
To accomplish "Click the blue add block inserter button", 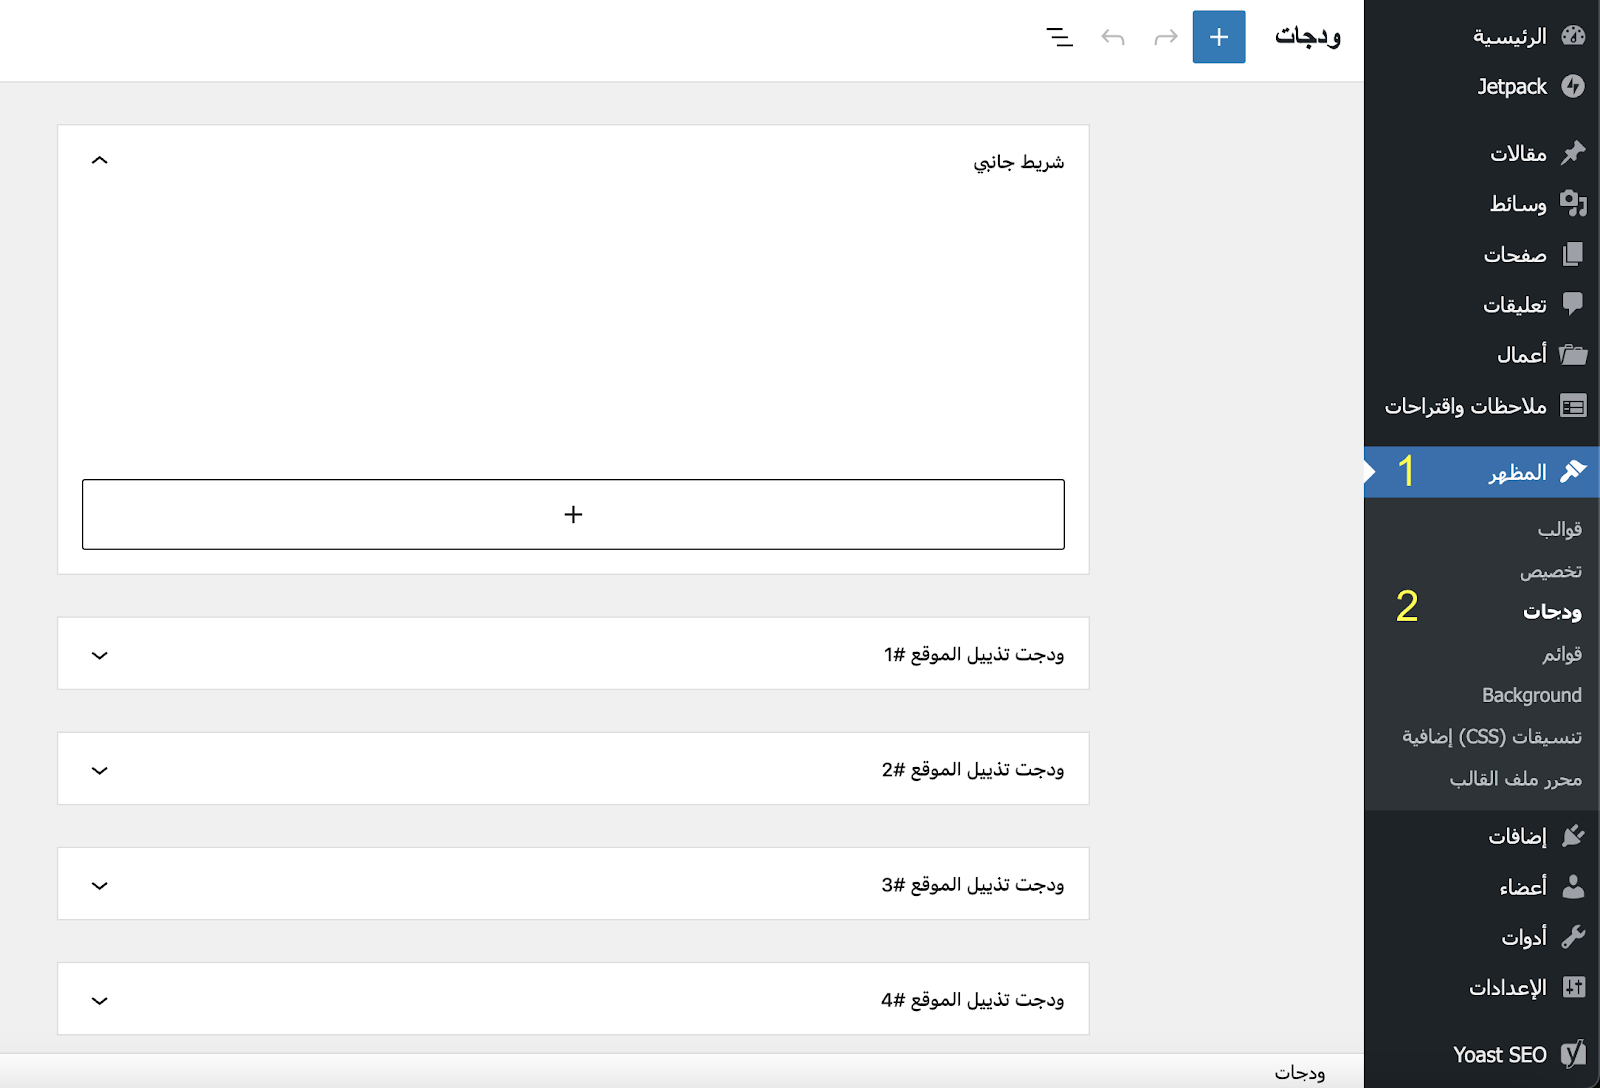I will coord(1218,37).
